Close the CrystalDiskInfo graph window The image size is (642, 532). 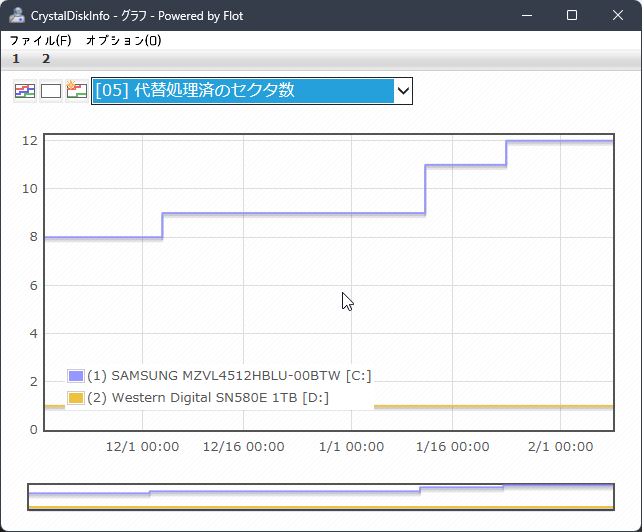pyautogui.click(x=618, y=16)
